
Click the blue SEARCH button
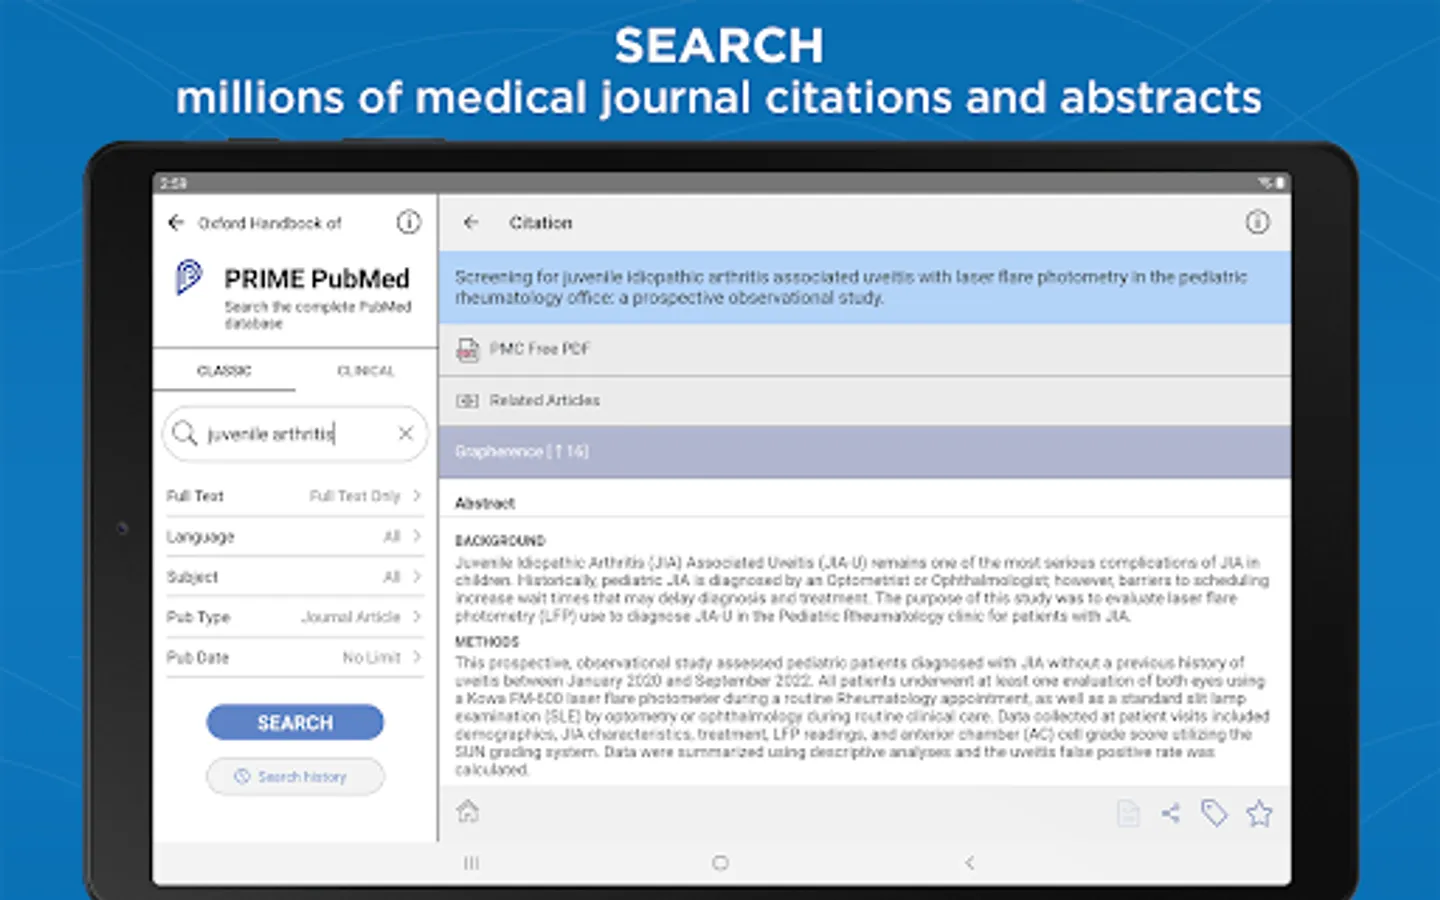click(295, 722)
